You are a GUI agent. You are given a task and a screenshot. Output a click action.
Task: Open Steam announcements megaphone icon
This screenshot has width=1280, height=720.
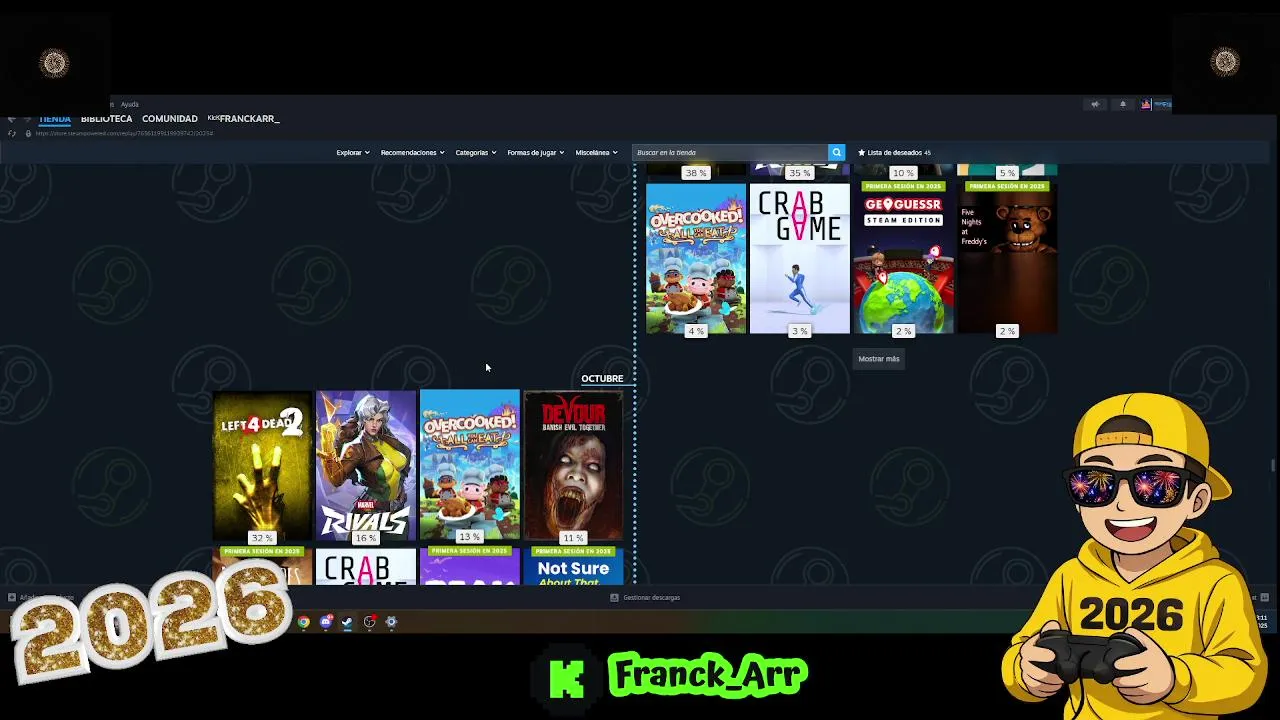click(1095, 104)
